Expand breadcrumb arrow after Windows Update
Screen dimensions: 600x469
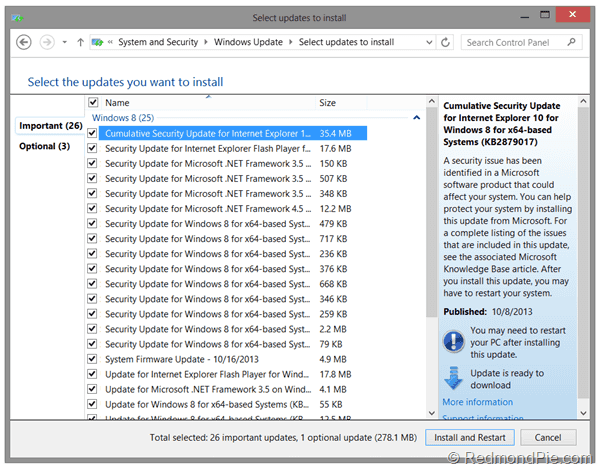pyautogui.click(x=290, y=42)
